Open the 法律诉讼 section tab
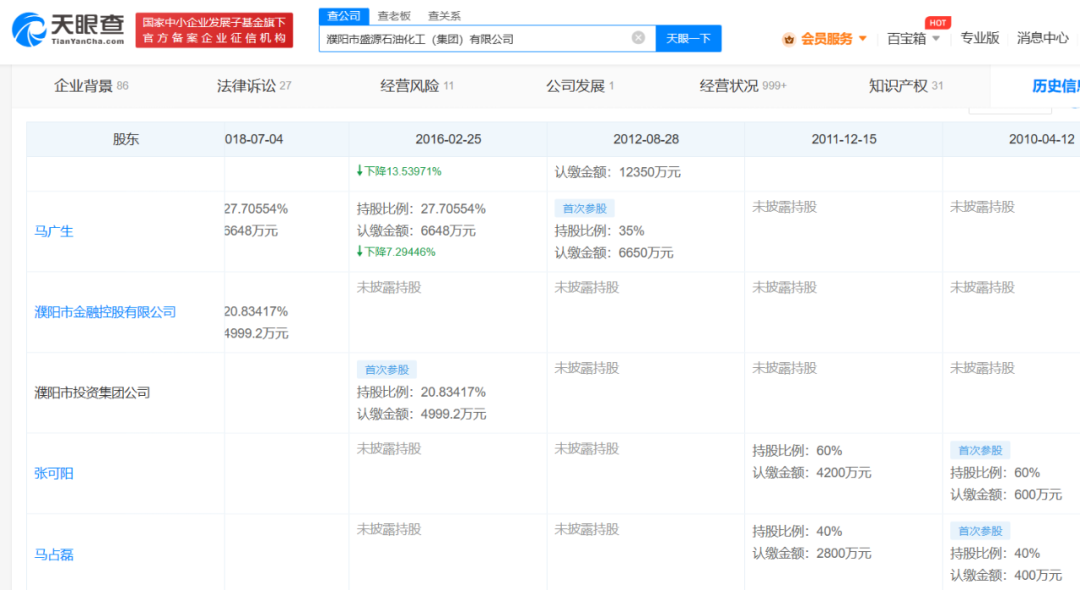This screenshot has width=1080, height=590. [x=253, y=86]
